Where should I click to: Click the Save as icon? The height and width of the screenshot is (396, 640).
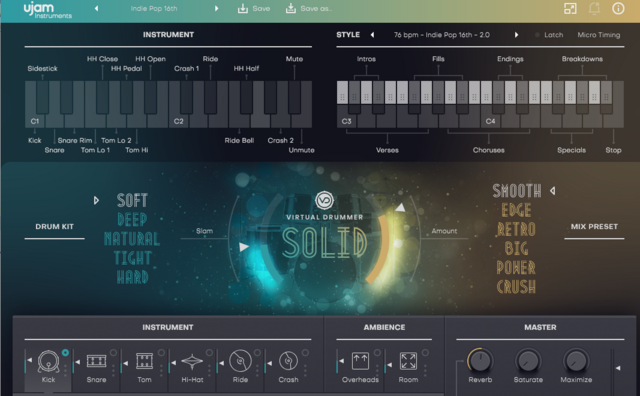[291, 9]
